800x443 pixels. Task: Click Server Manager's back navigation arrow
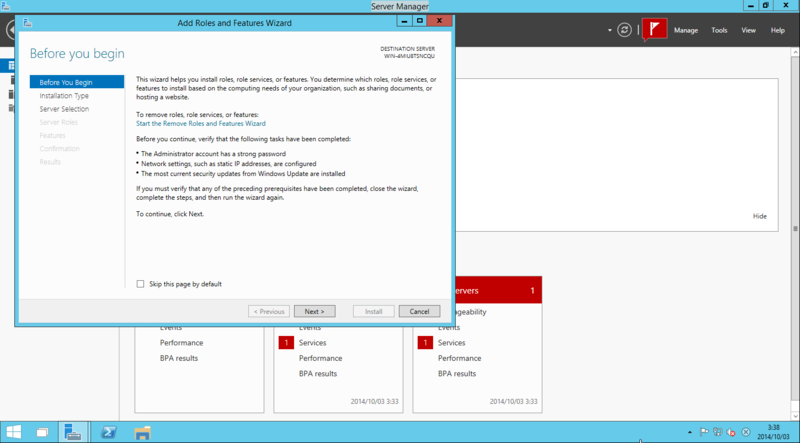10,30
